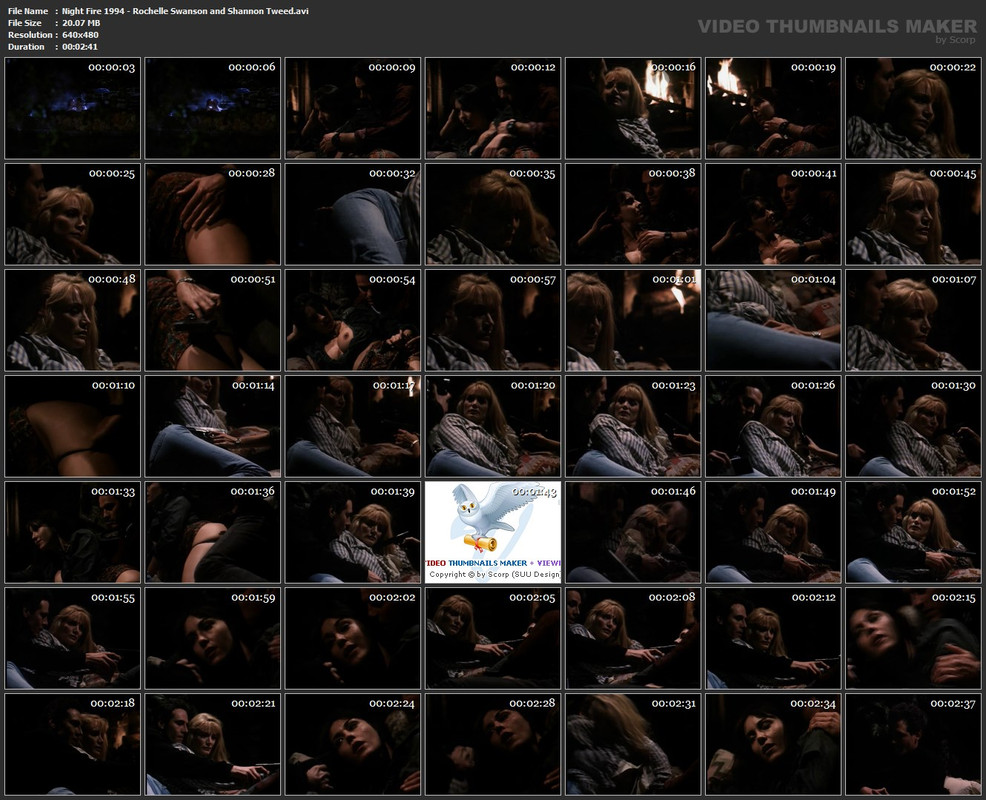Select the thumbnail at 00:01:33
Image resolution: width=986 pixels, height=800 pixels.
(x=72, y=532)
